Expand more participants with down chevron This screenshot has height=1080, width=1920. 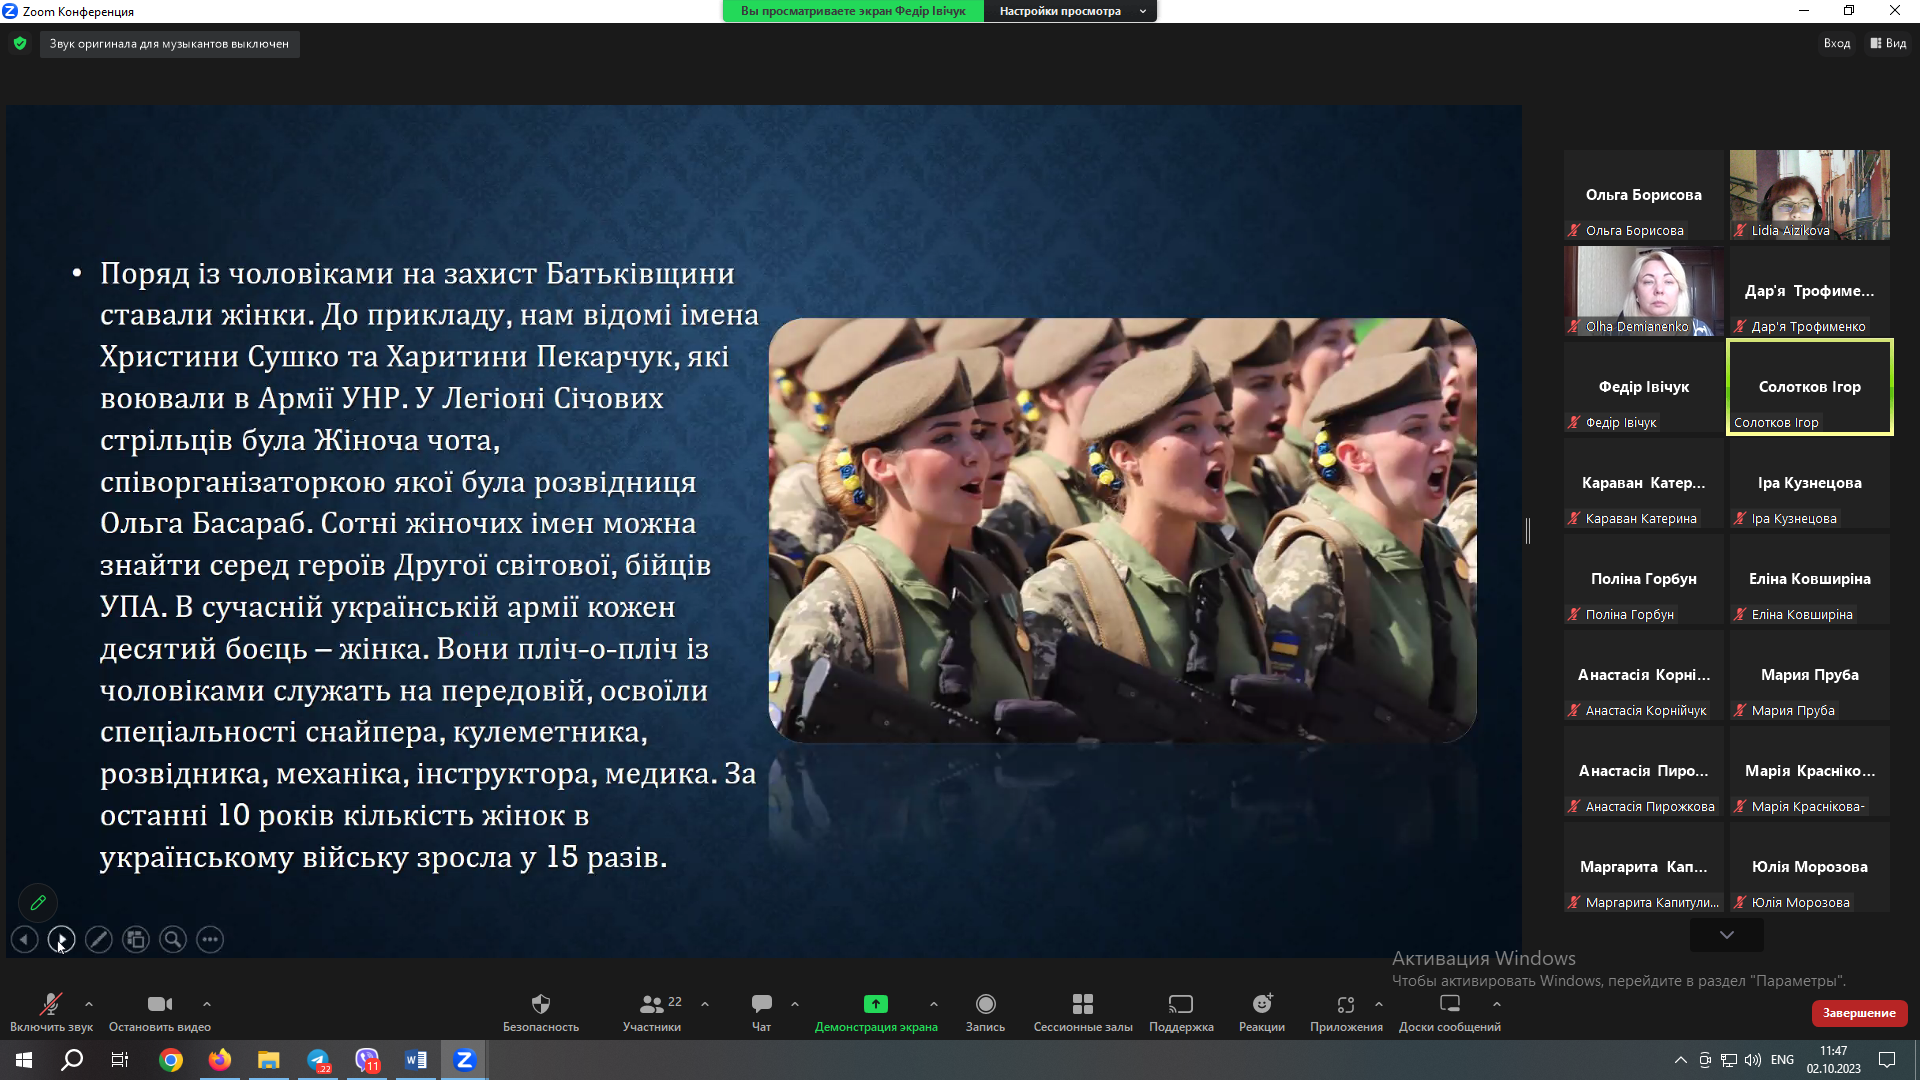pos(1726,934)
